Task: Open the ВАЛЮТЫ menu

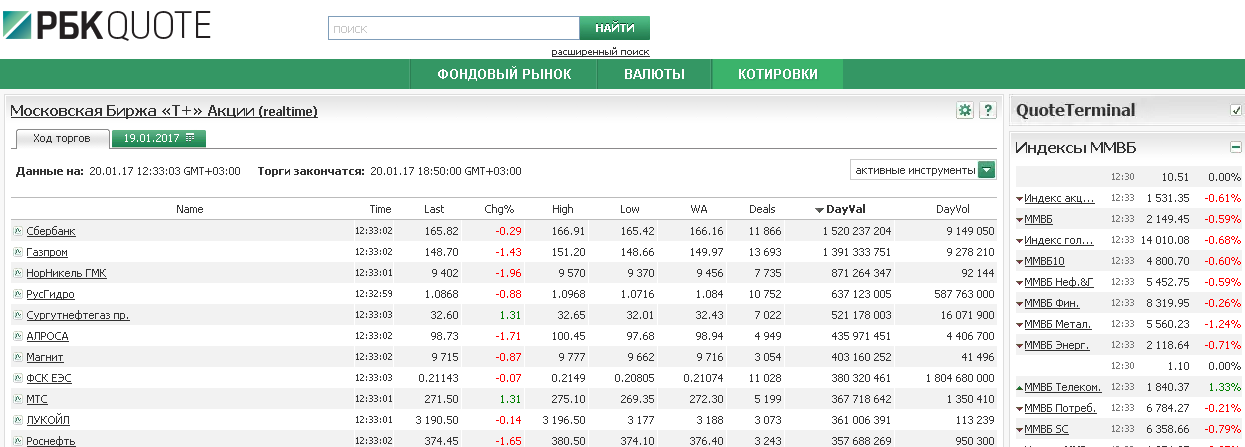Action: point(654,74)
